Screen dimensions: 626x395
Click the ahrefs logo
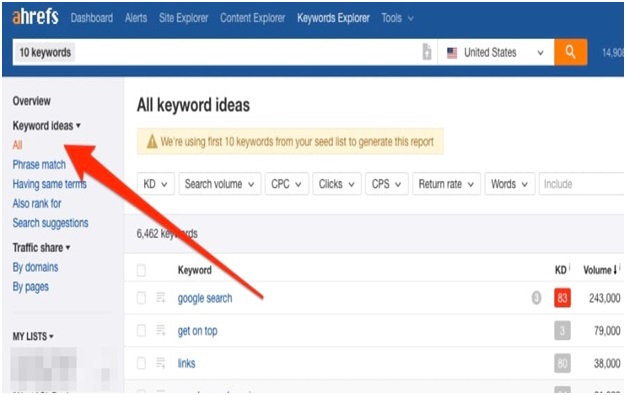coord(36,17)
